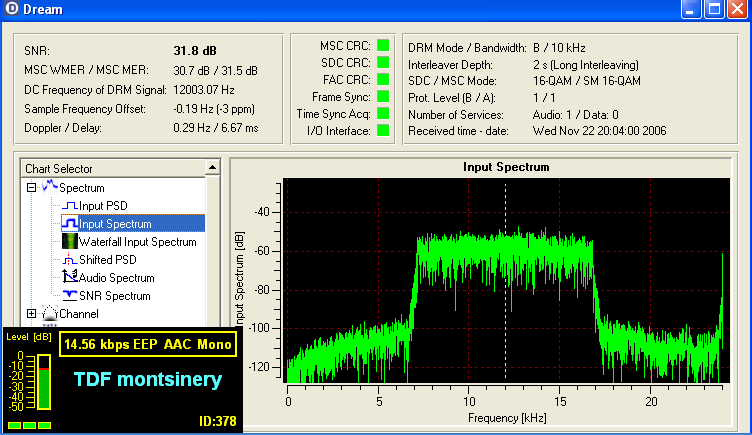Click the Channel category label
752x435 pixels.
click(79, 314)
